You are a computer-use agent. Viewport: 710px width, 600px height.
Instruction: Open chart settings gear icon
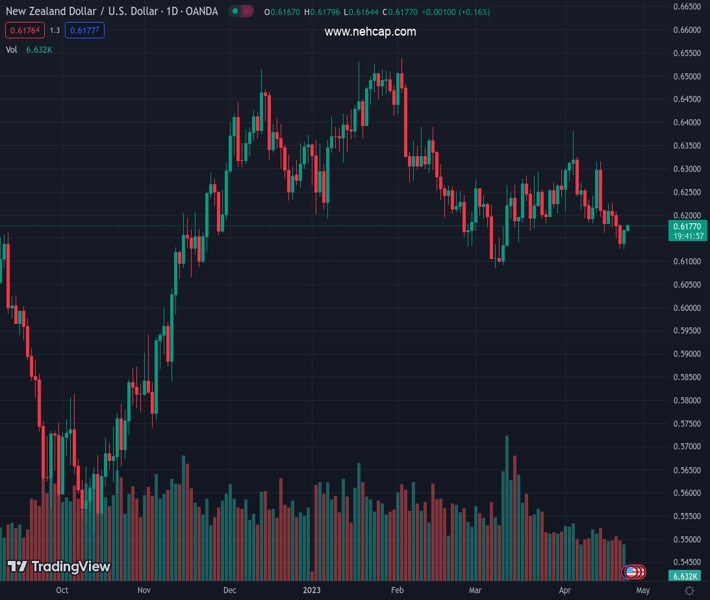689,590
